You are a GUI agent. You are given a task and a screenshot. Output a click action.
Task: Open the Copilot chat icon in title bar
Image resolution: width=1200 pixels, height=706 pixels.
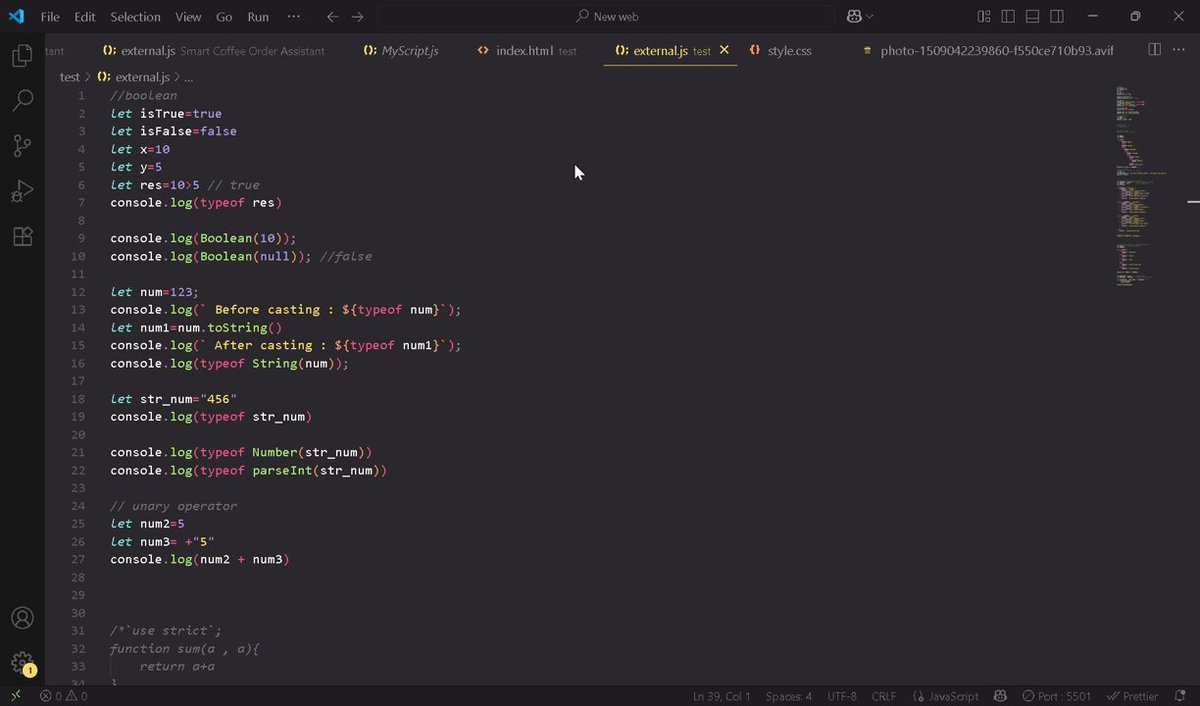(854, 17)
